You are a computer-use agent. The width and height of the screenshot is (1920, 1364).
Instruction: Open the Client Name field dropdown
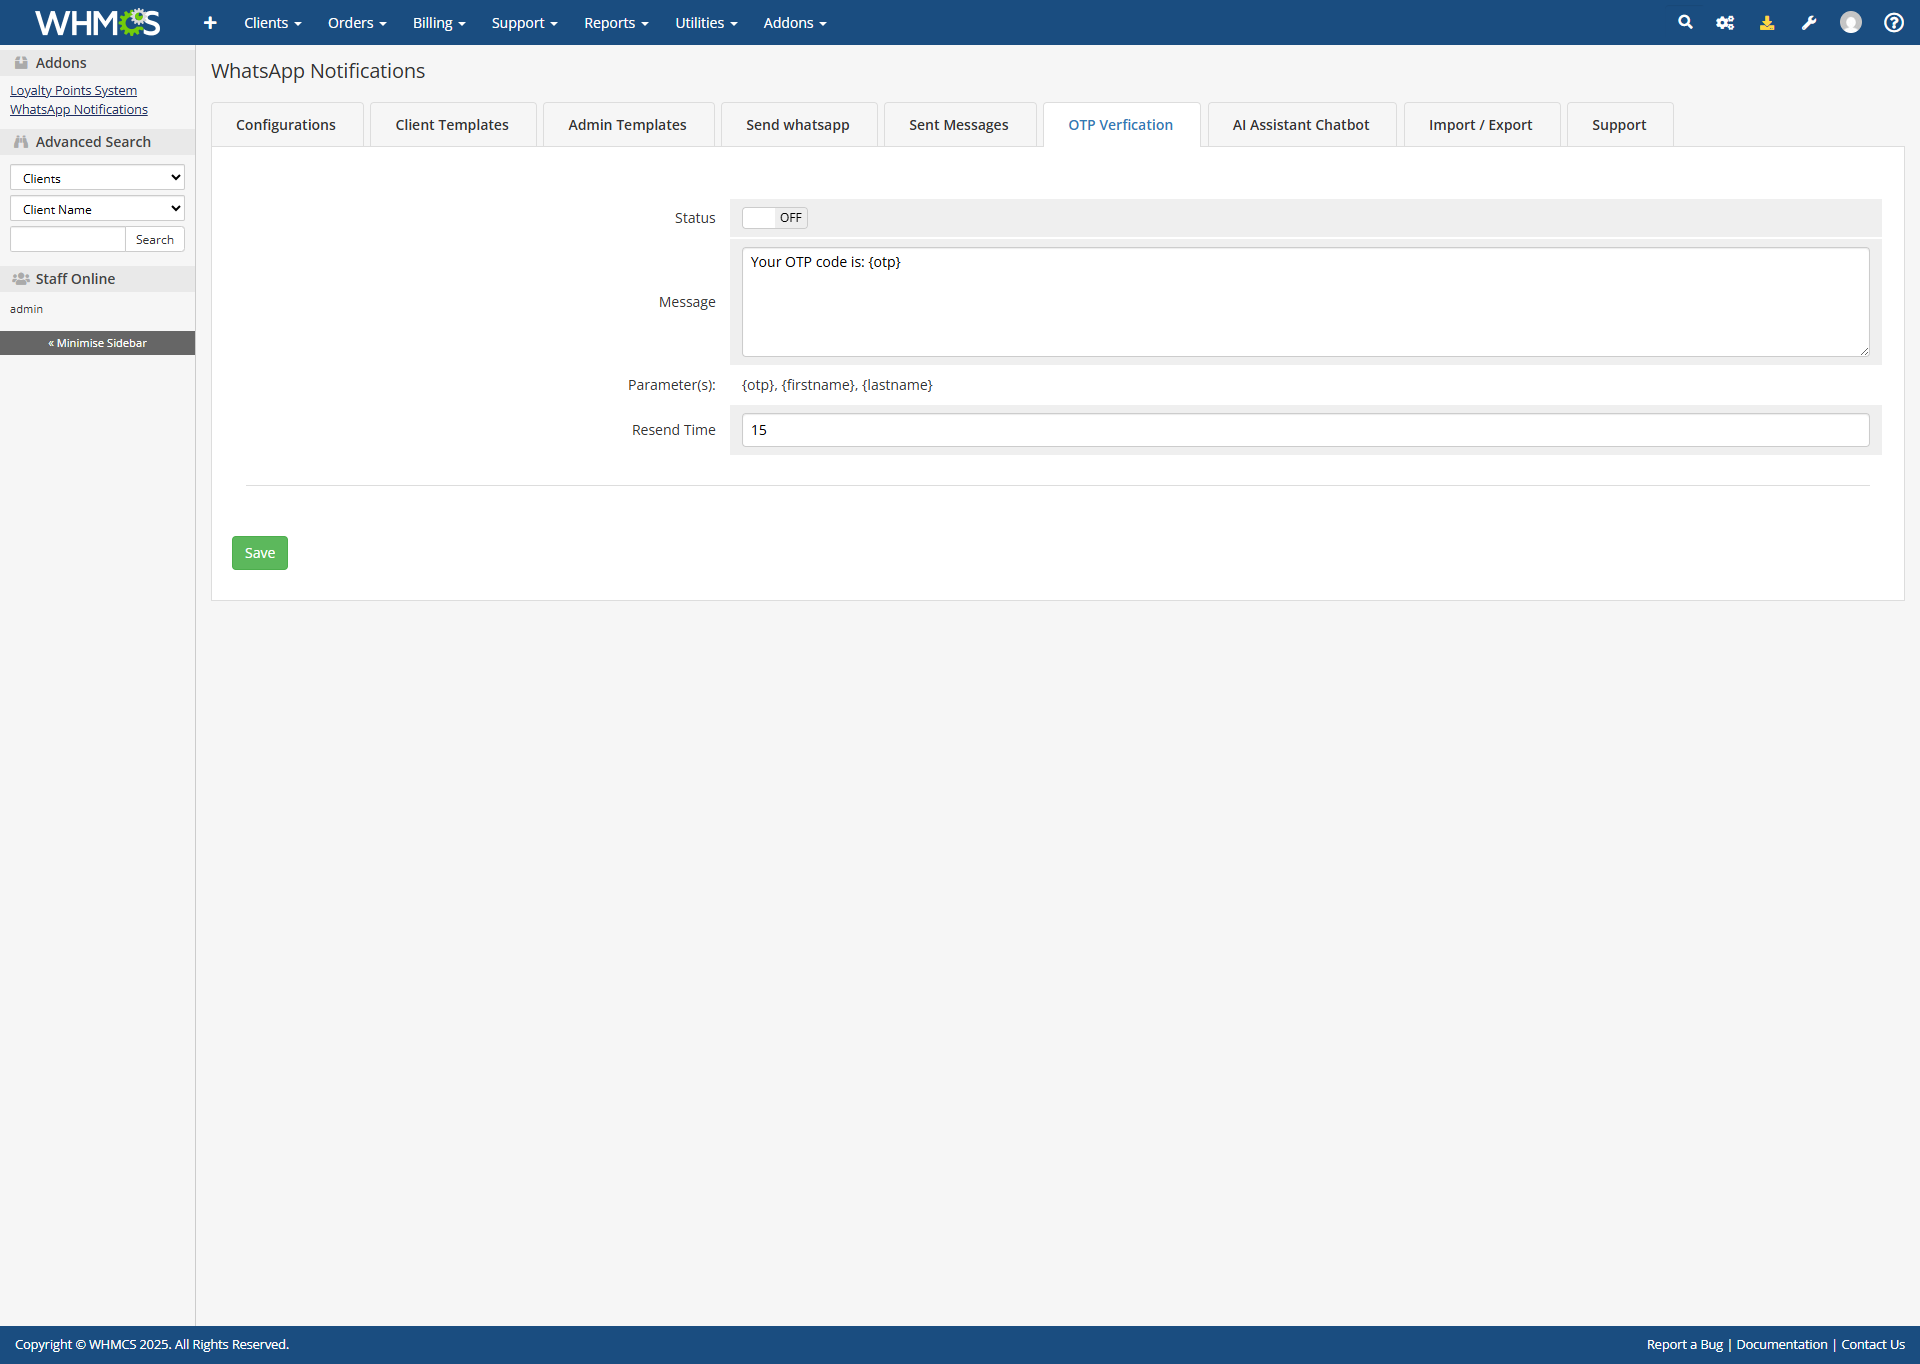(x=97, y=209)
